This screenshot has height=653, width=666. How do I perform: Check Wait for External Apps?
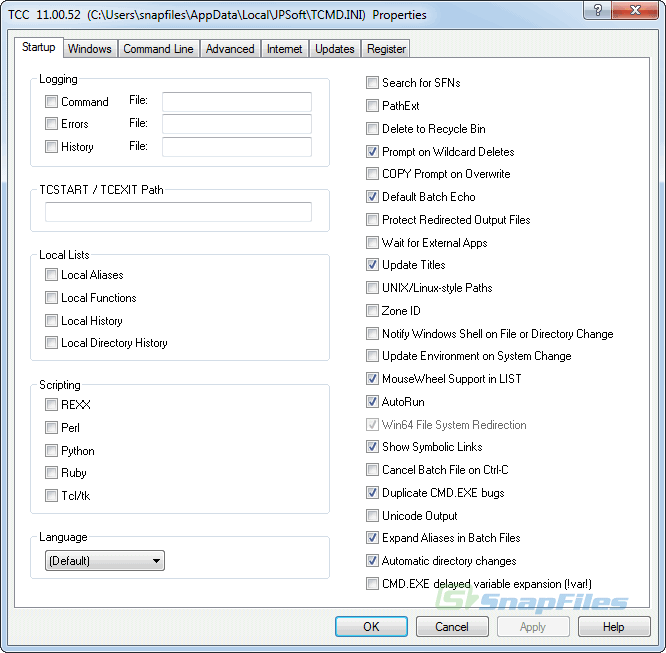(x=372, y=242)
